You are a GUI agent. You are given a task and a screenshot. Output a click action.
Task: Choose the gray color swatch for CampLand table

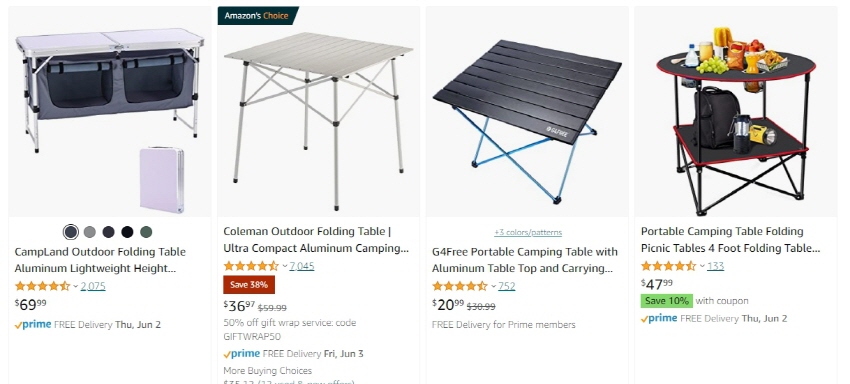coord(90,232)
